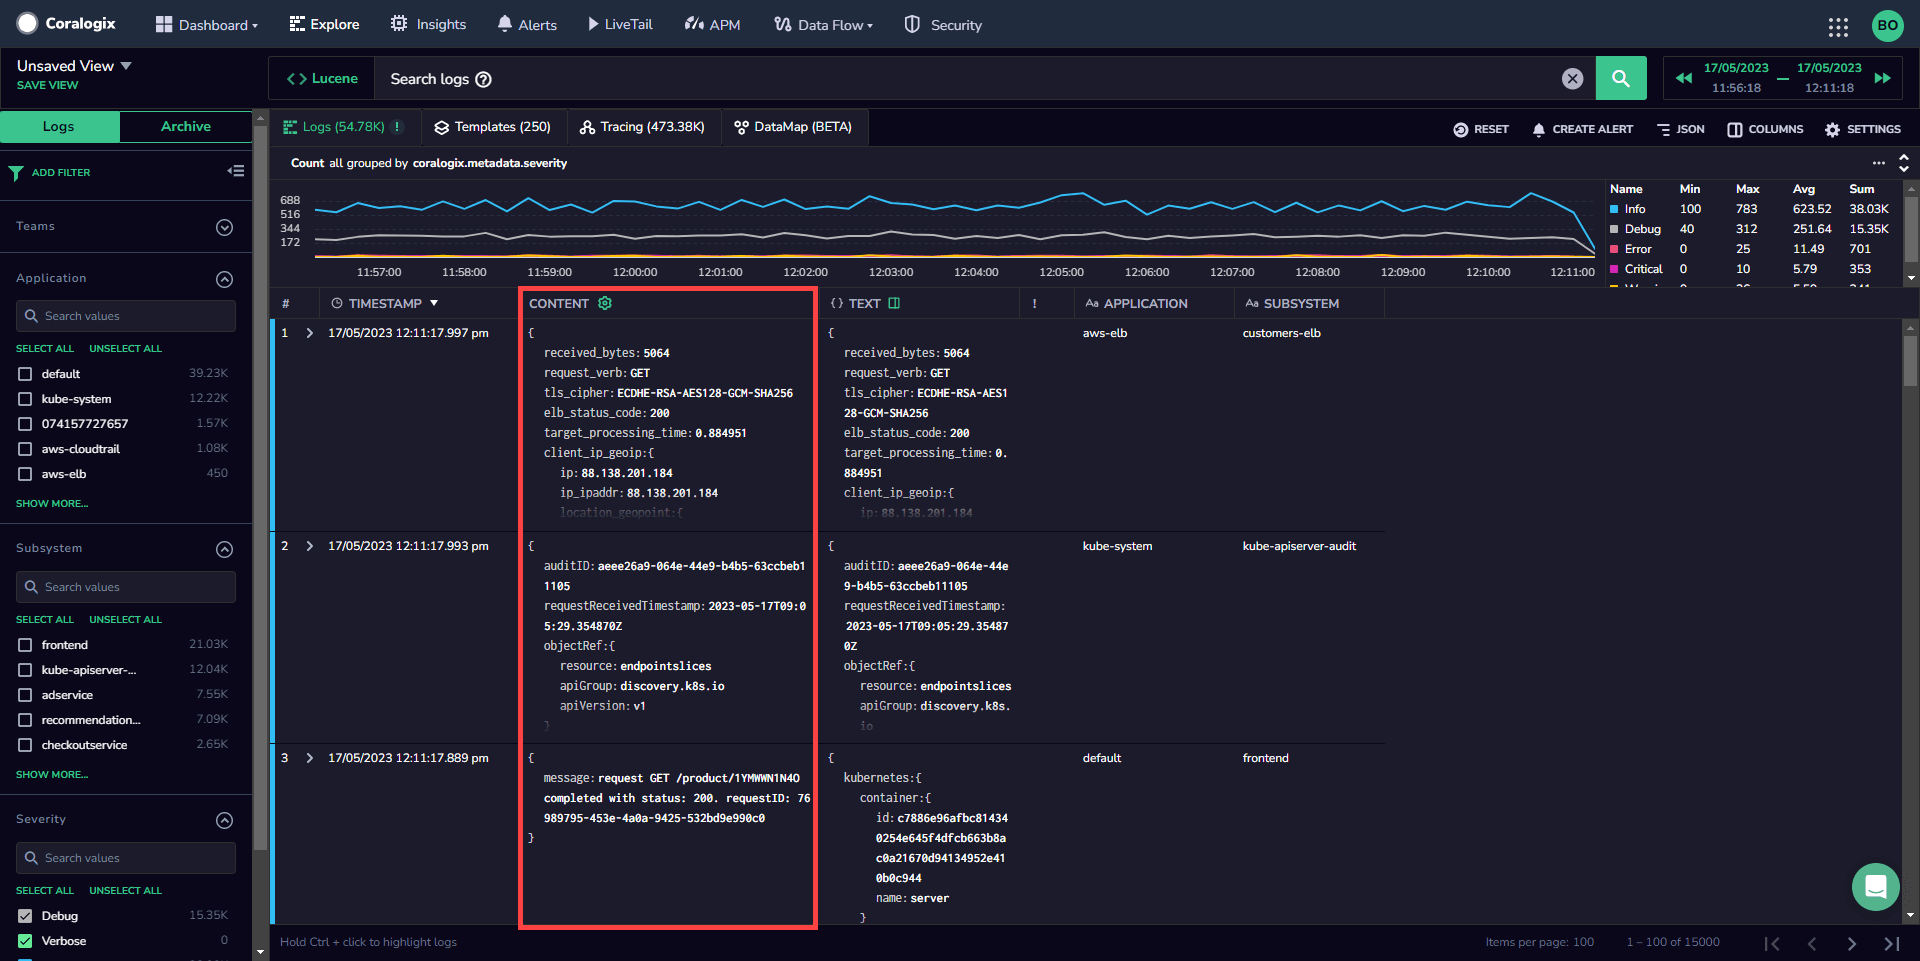Viewport: 1920px width, 961px height.
Task: Click CREATE ALERT with the bell icon
Action: pyautogui.click(x=1582, y=129)
